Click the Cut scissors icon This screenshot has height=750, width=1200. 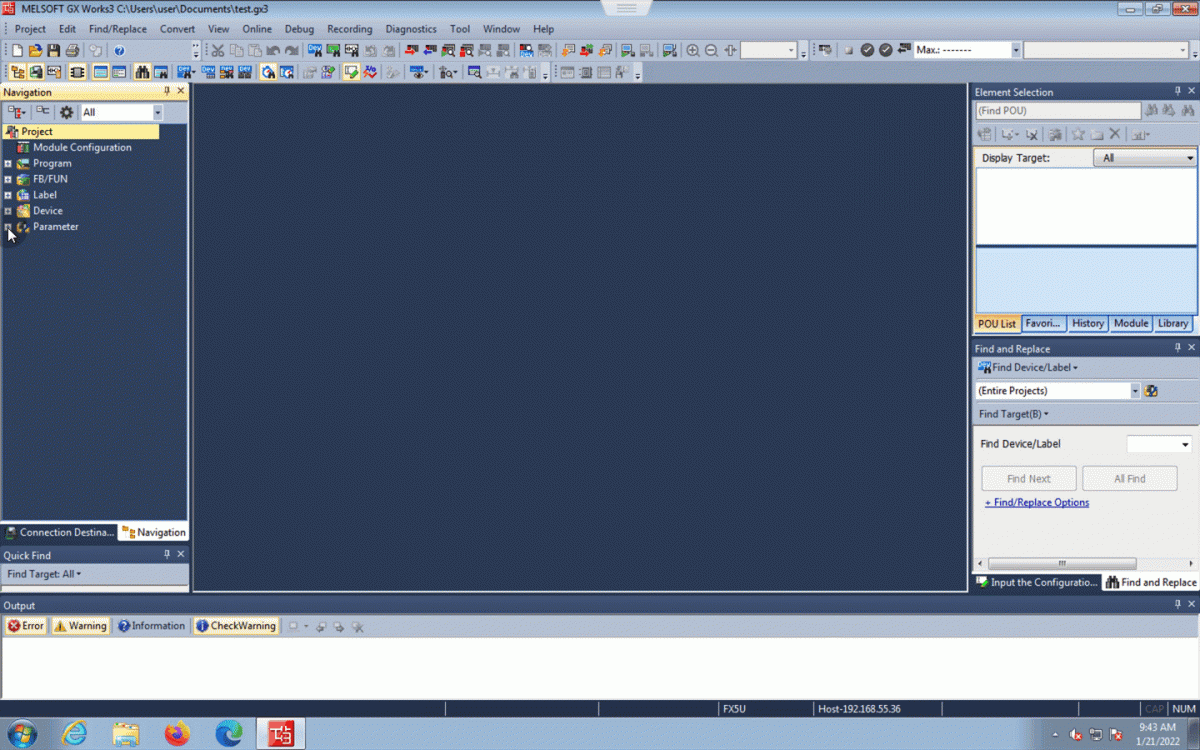pyautogui.click(x=217, y=50)
